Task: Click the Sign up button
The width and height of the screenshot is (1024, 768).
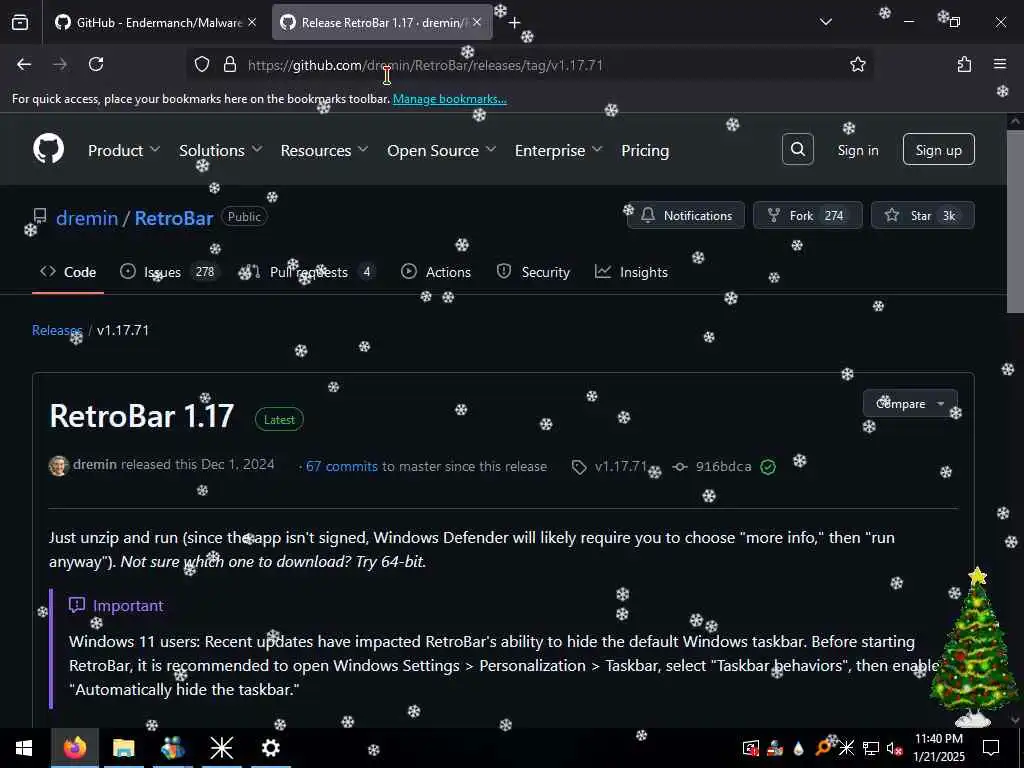Action: click(x=938, y=150)
